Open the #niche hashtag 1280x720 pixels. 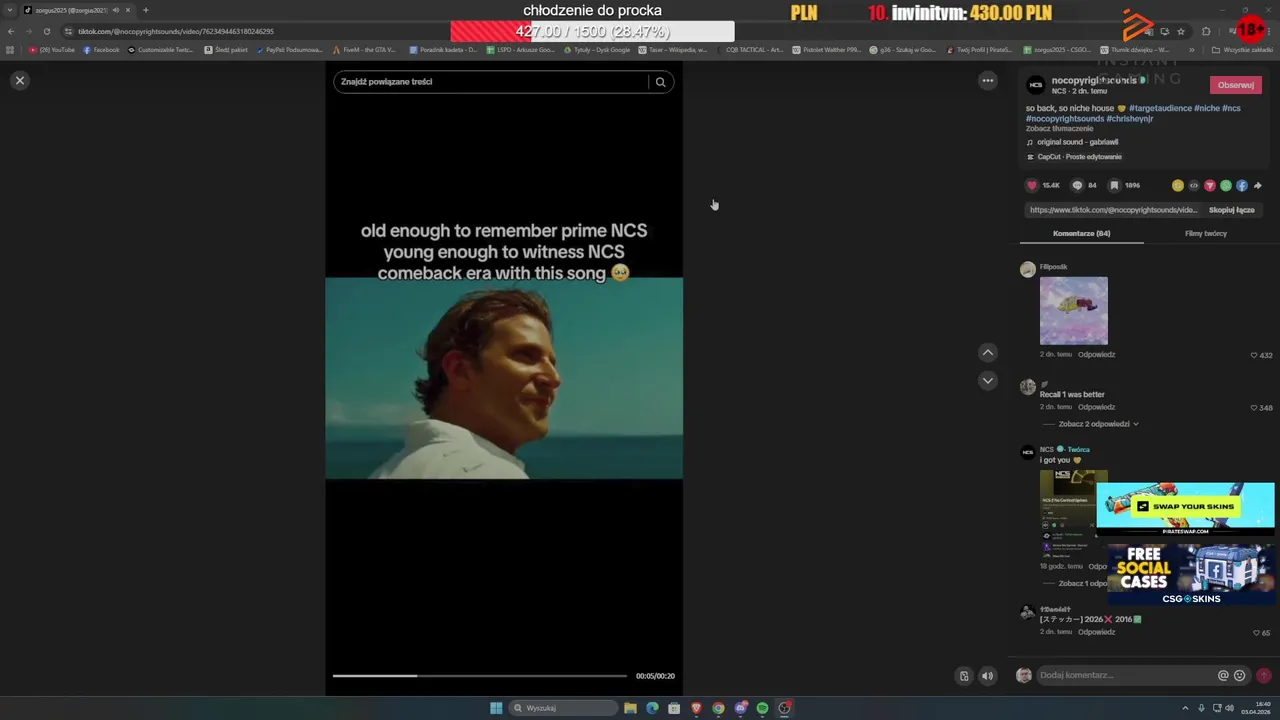coord(1207,108)
